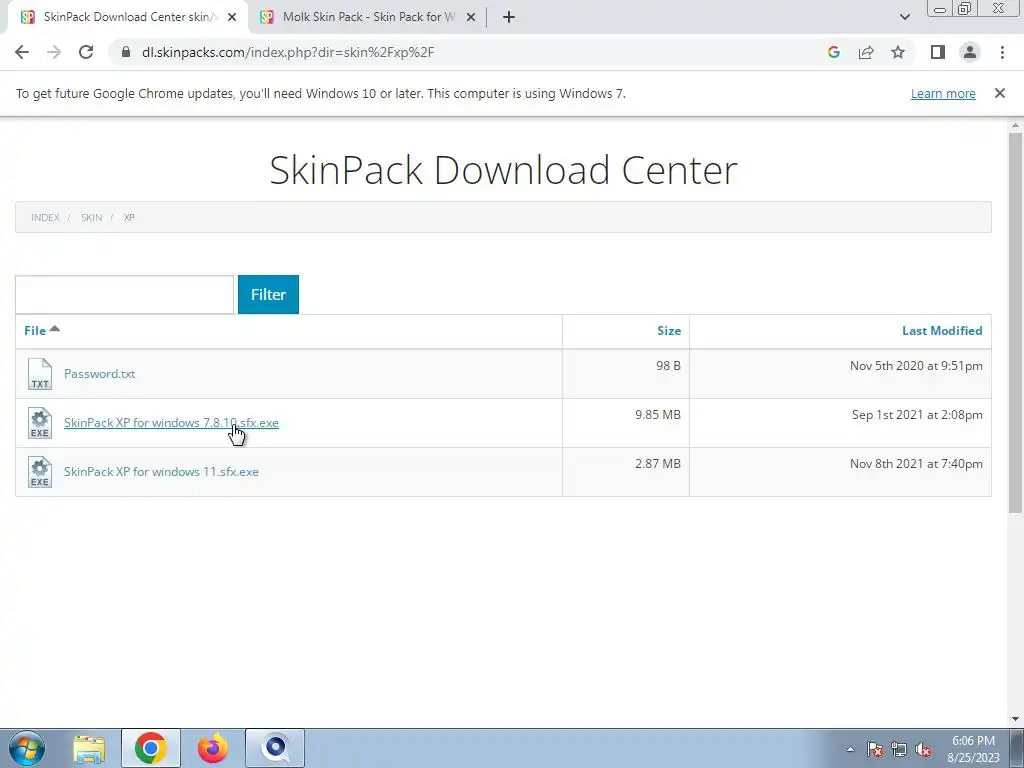The height and width of the screenshot is (768, 1024).
Task: Focus the filter text field
Action: click(124, 295)
